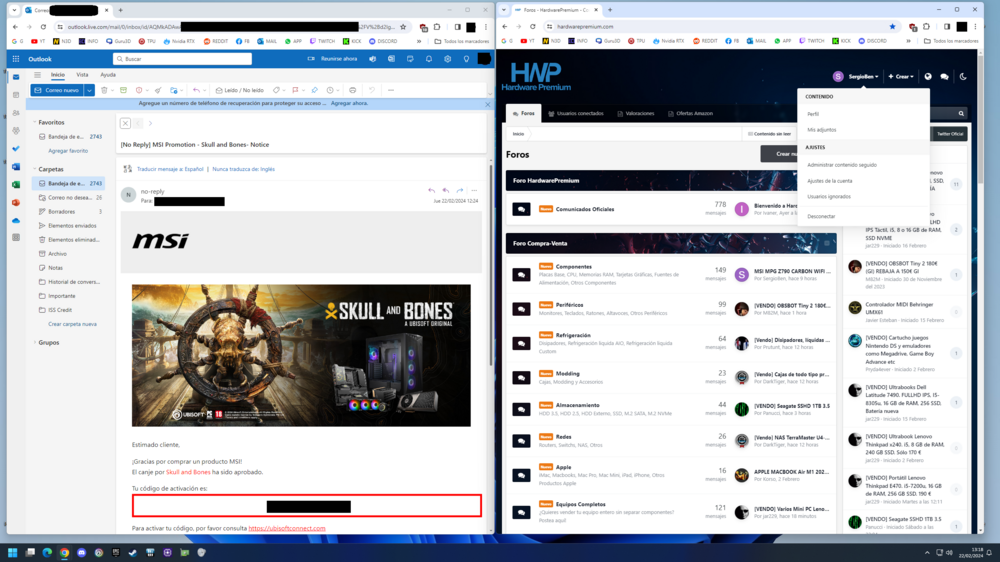This screenshot has height=562, width=1000.
Task: Toggle Leído / No leído status
Action: (x=240, y=90)
